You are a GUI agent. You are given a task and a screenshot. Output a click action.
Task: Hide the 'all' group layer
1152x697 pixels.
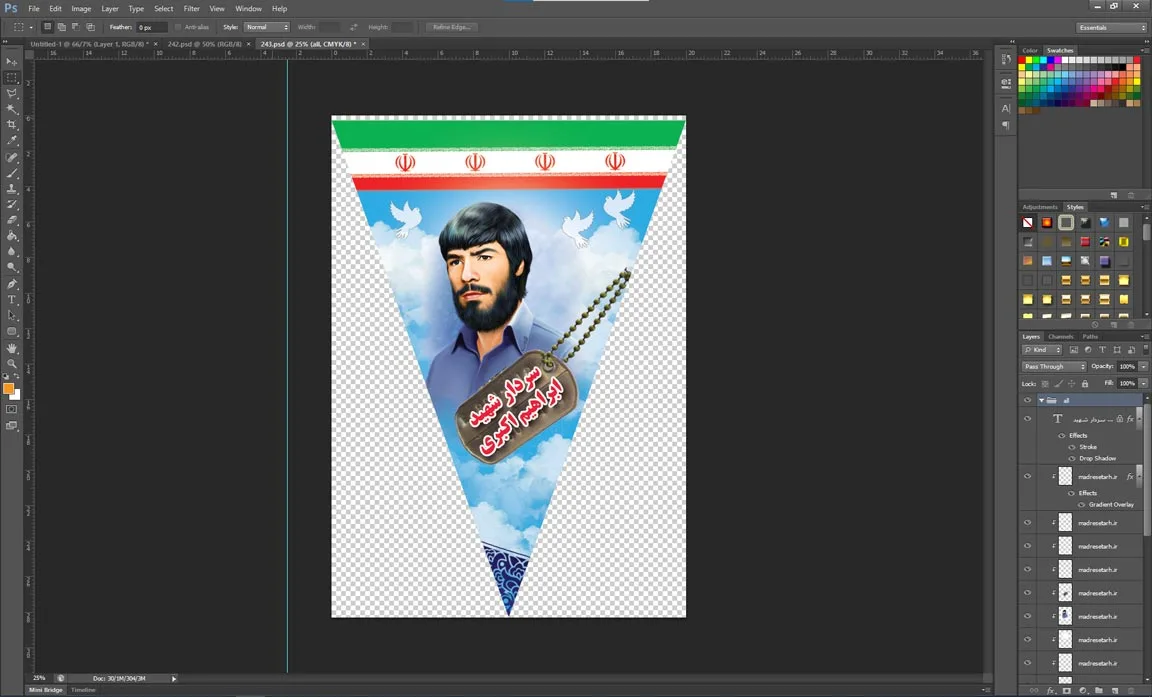click(1027, 400)
